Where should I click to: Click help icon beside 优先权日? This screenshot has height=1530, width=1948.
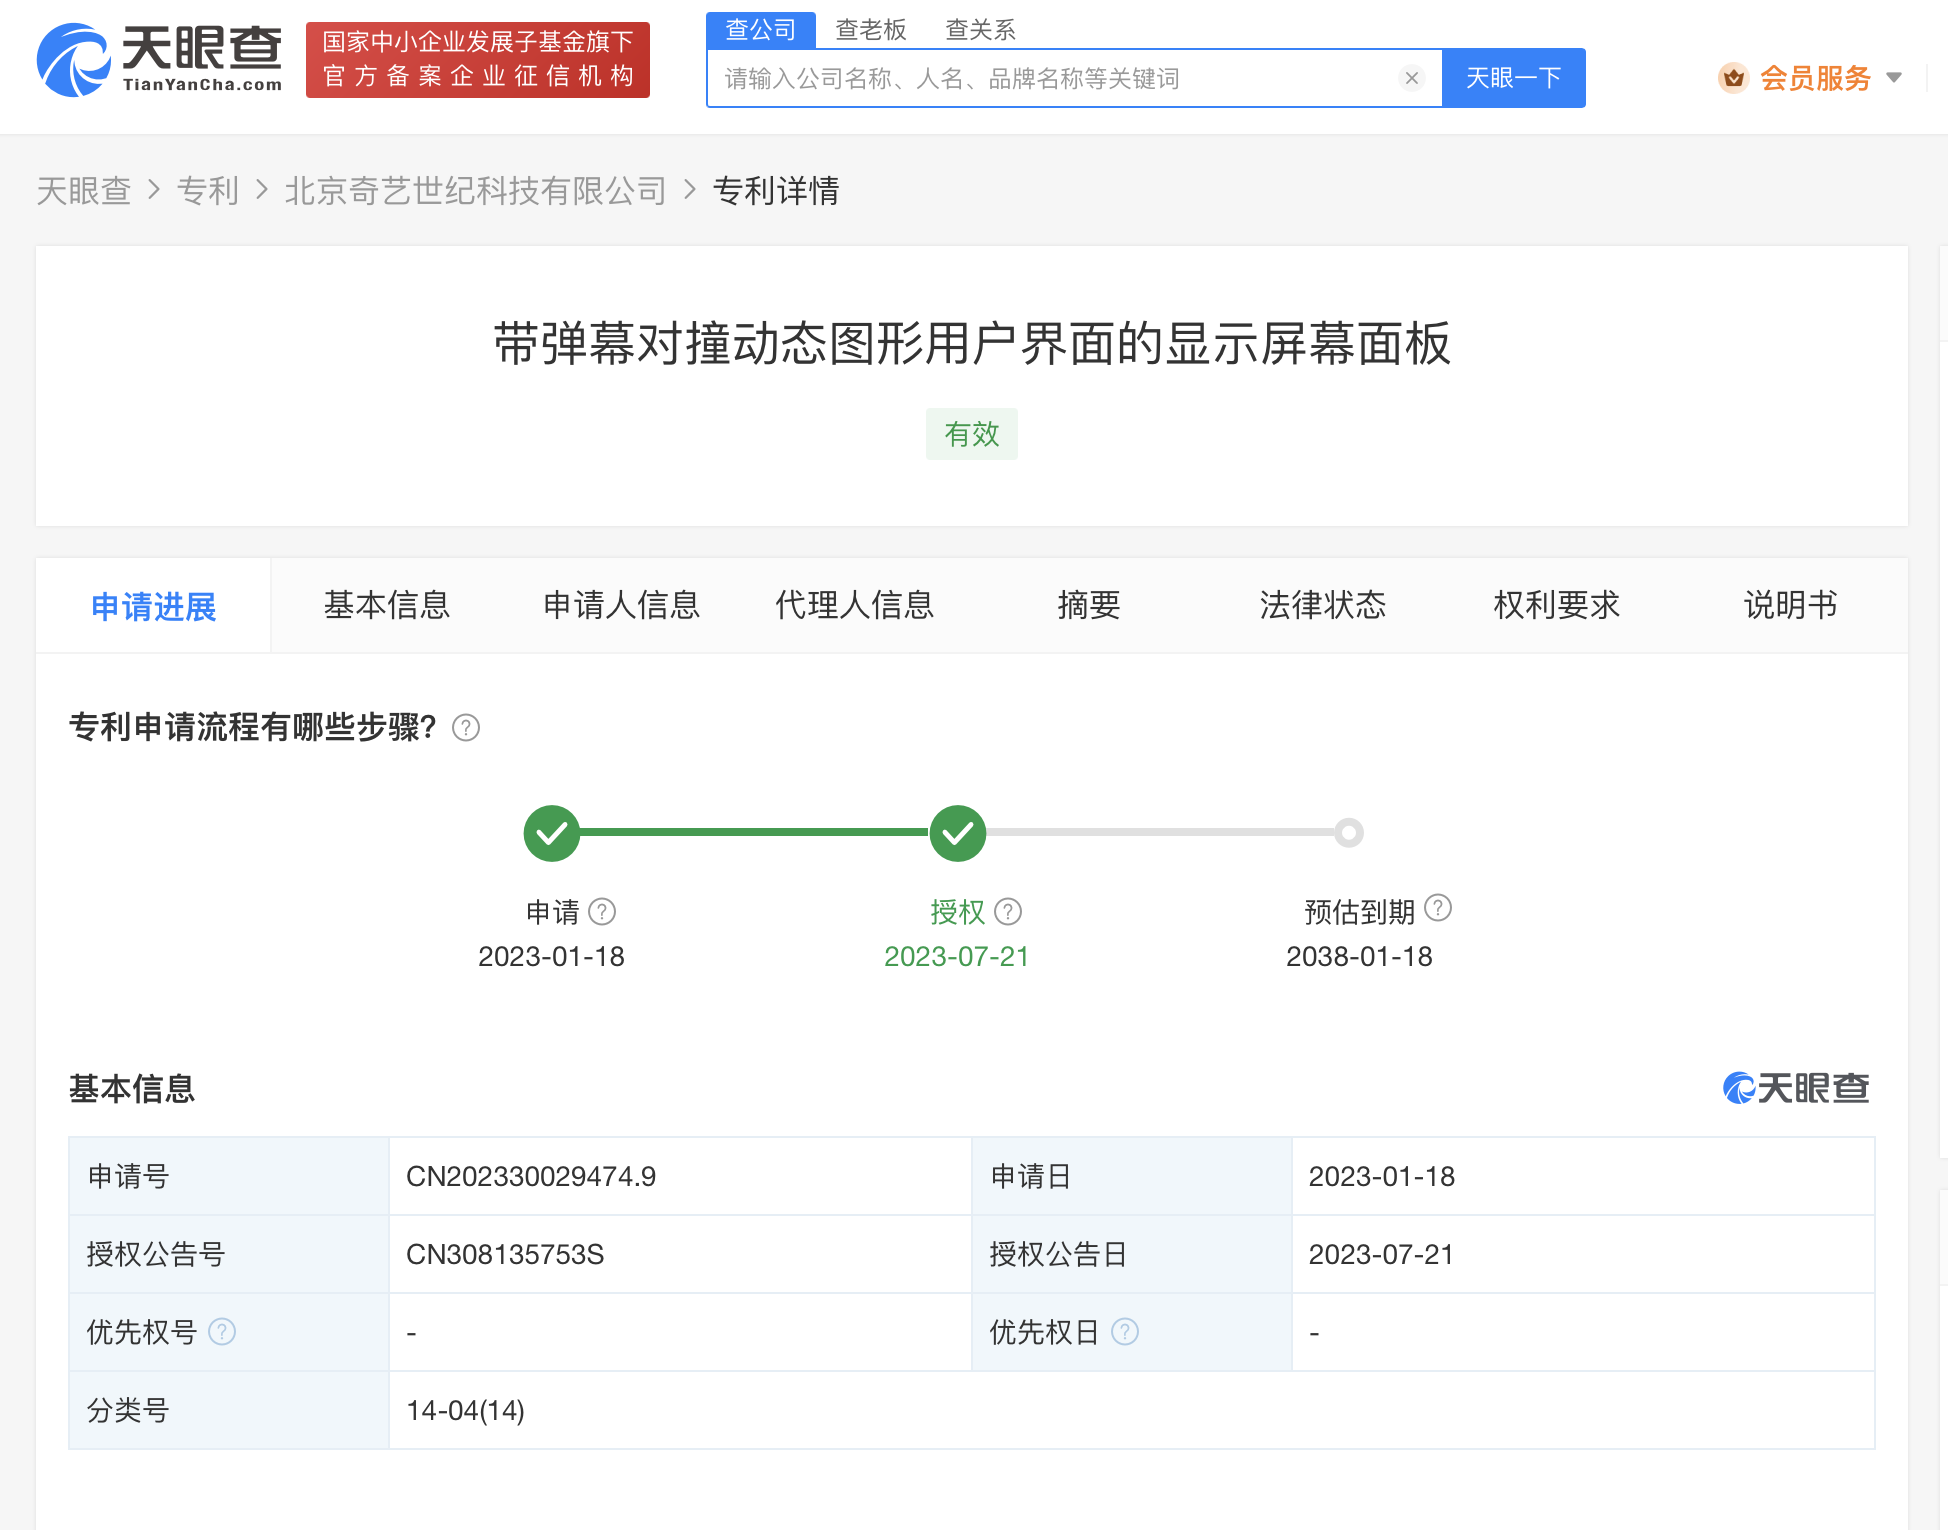click(x=1125, y=1332)
